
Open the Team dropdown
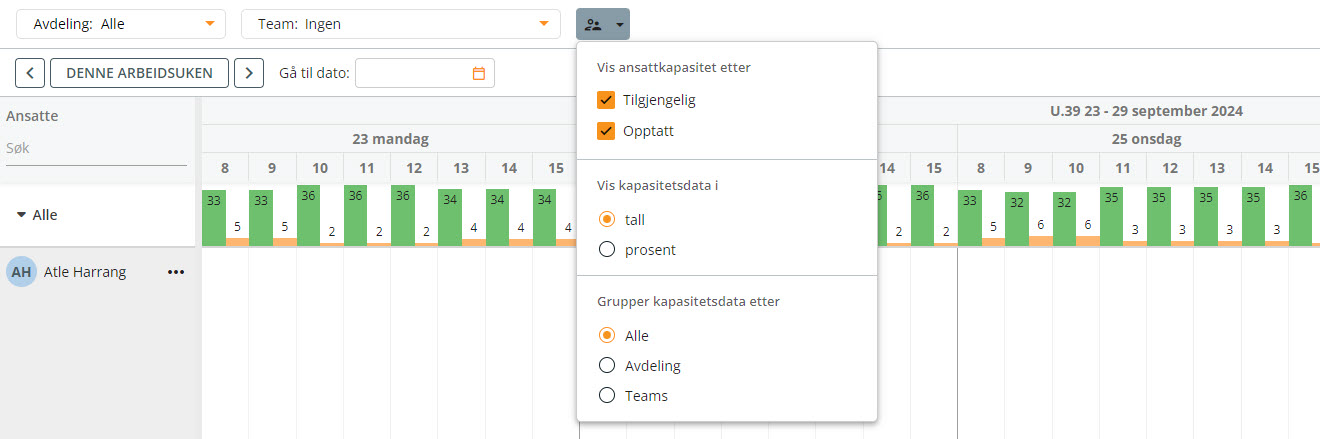tap(401, 24)
